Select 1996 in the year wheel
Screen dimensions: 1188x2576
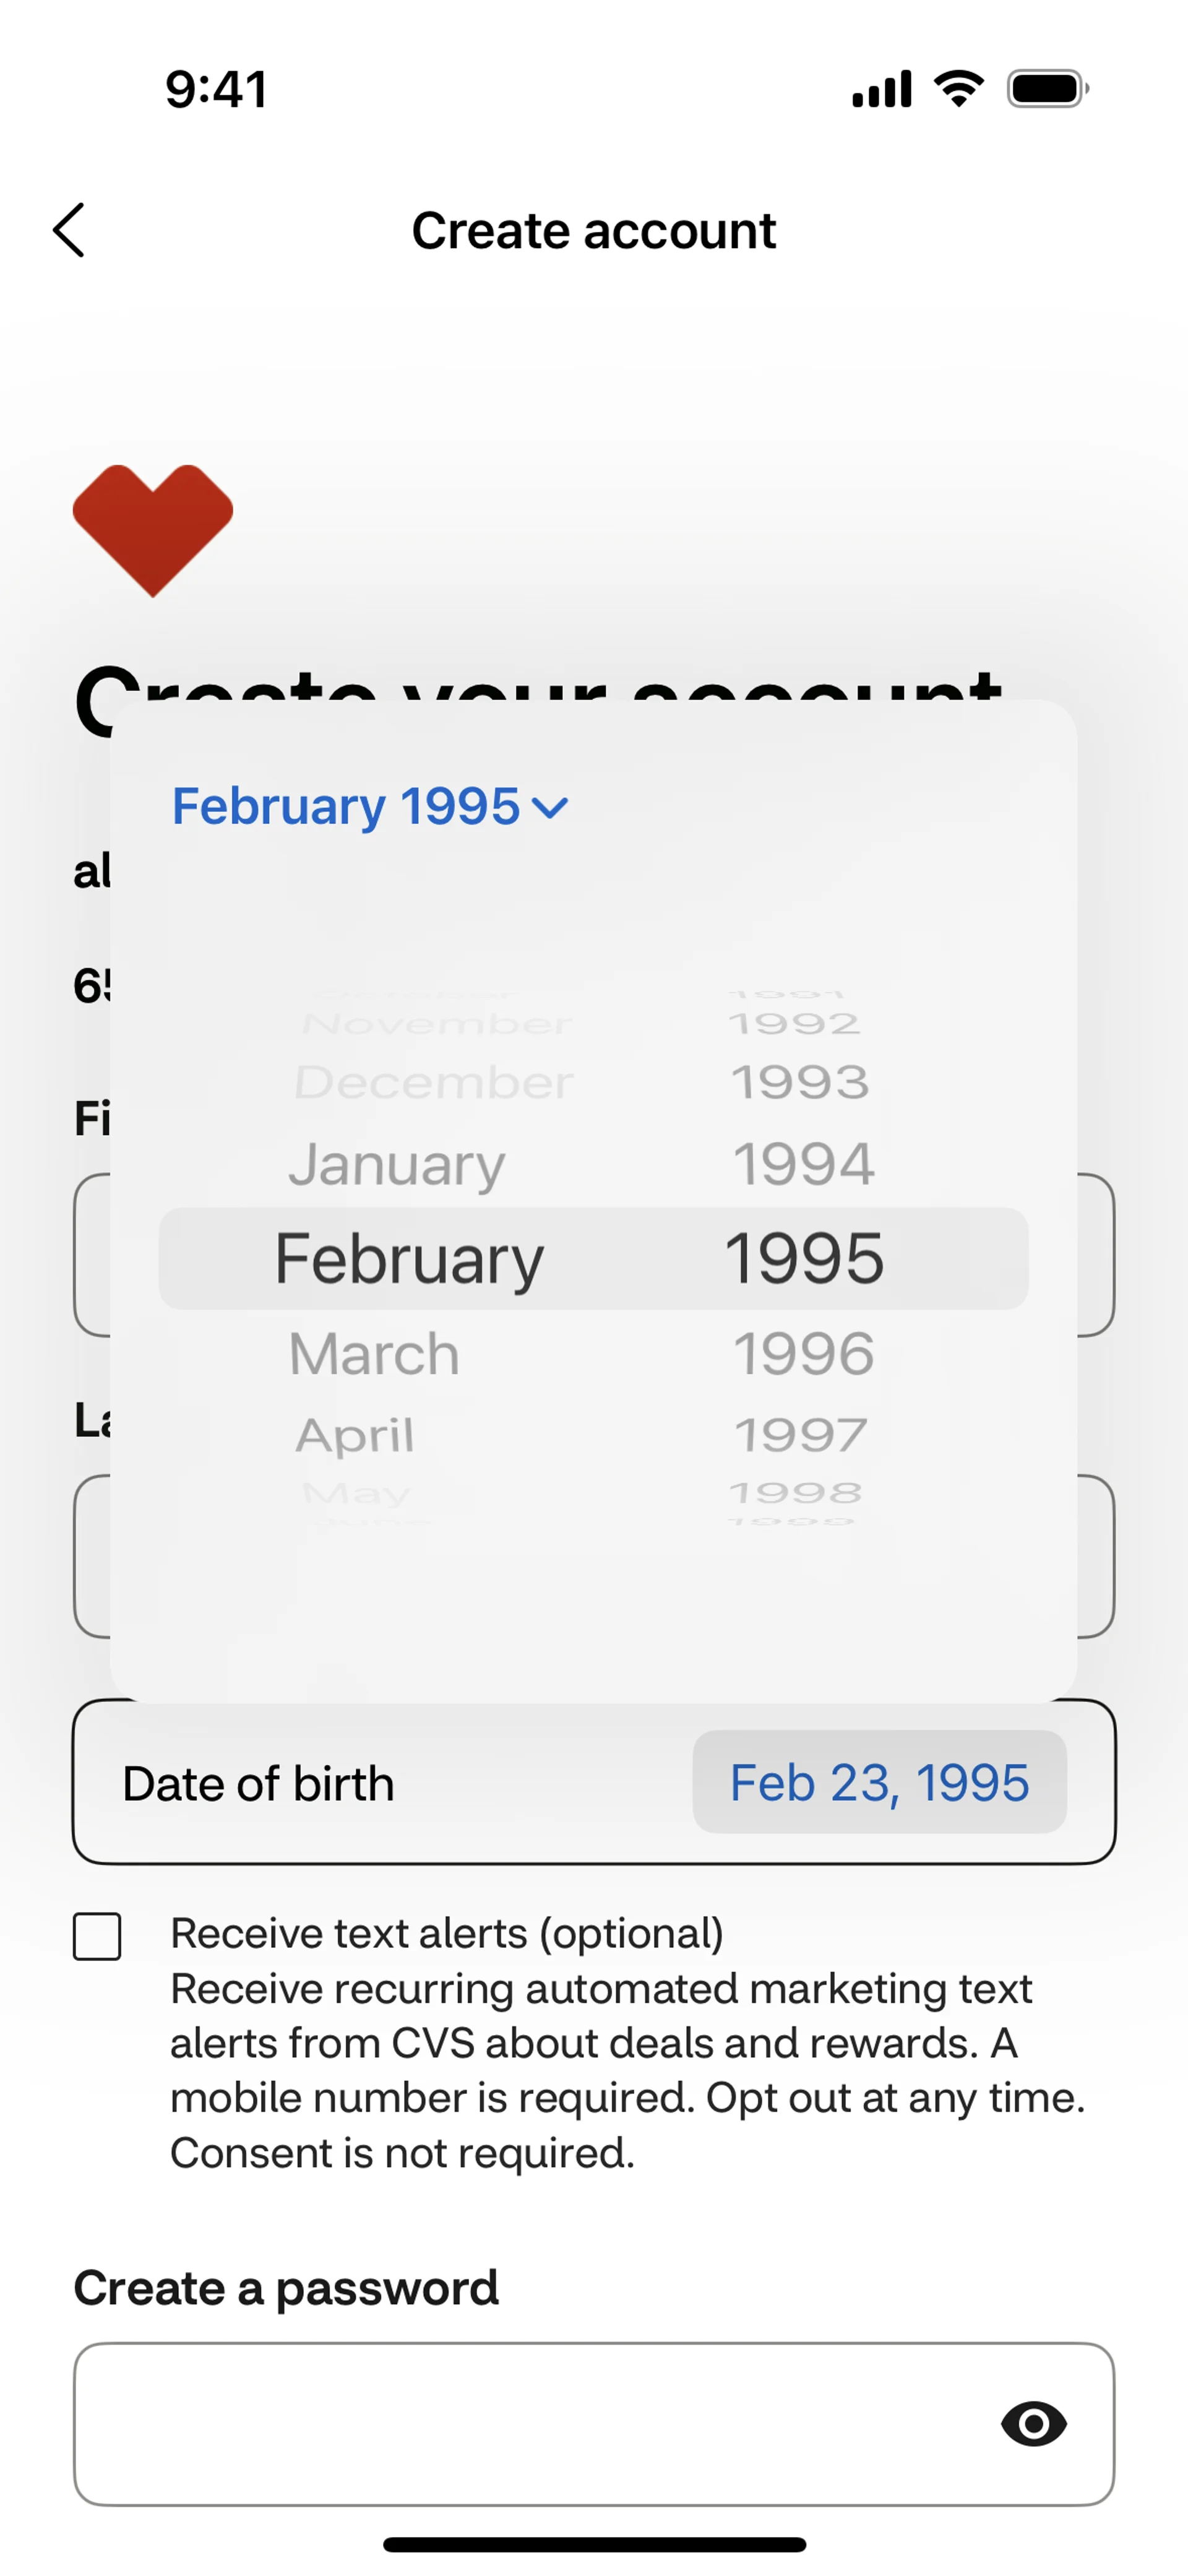click(803, 1354)
